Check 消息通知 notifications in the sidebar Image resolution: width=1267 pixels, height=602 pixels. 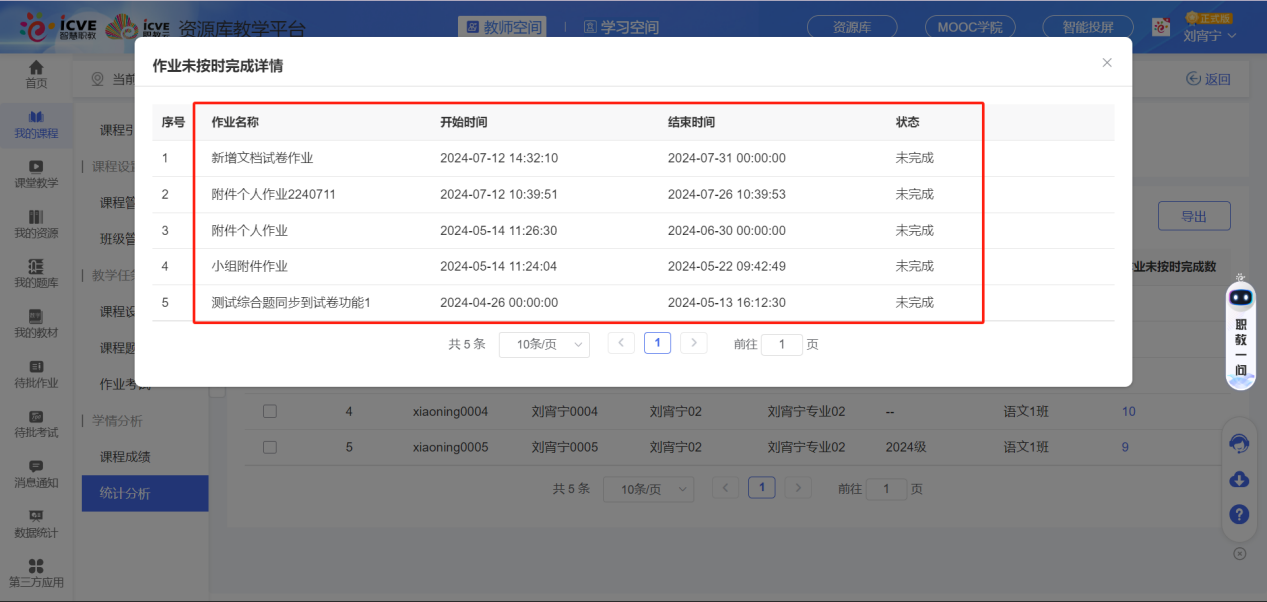click(x=36, y=474)
